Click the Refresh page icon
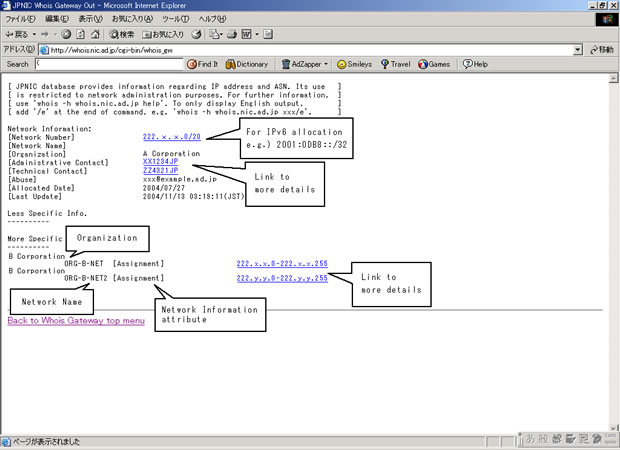This screenshot has height=450, width=620. pos(81,34)
